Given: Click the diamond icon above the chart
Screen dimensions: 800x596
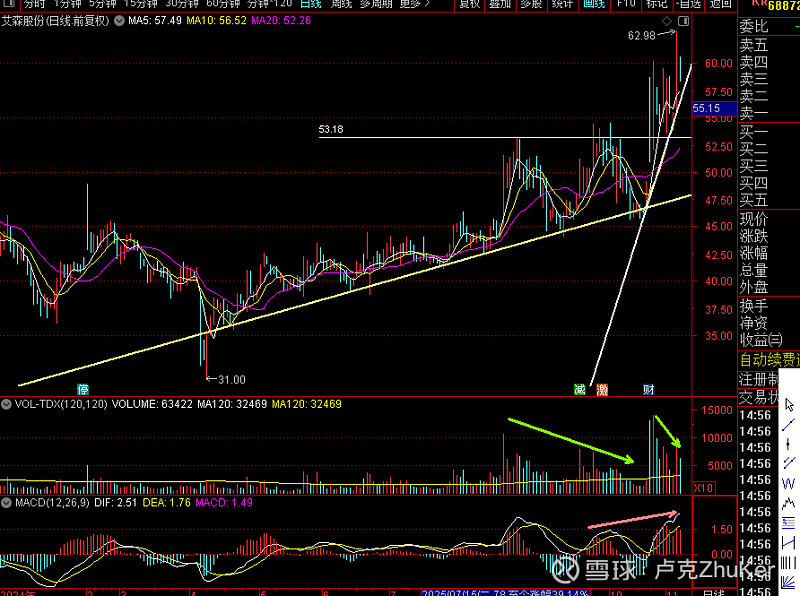Looking at the screenshot, I should 667,21.
